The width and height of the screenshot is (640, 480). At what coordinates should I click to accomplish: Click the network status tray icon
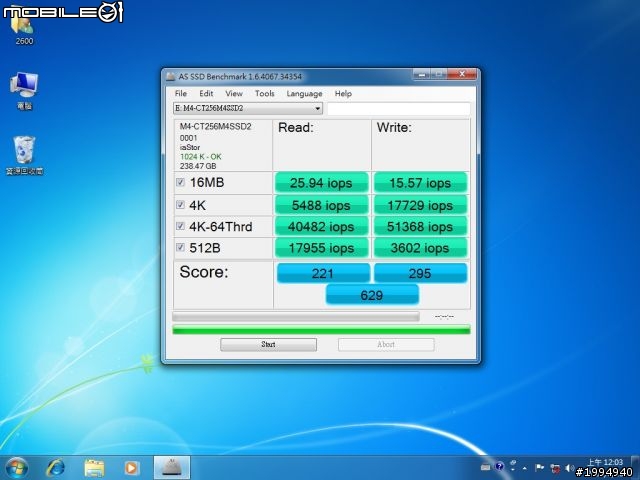coord(555,468)
